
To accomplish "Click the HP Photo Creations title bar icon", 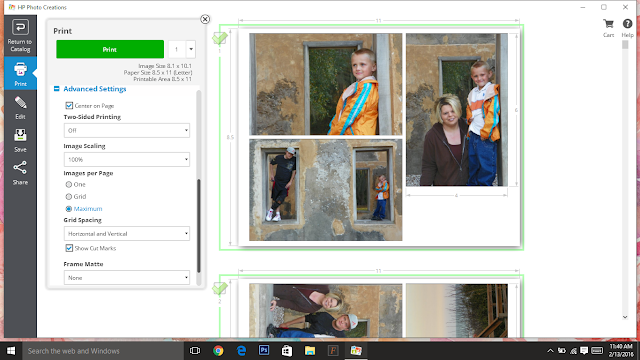I will [x=12, y=7].
